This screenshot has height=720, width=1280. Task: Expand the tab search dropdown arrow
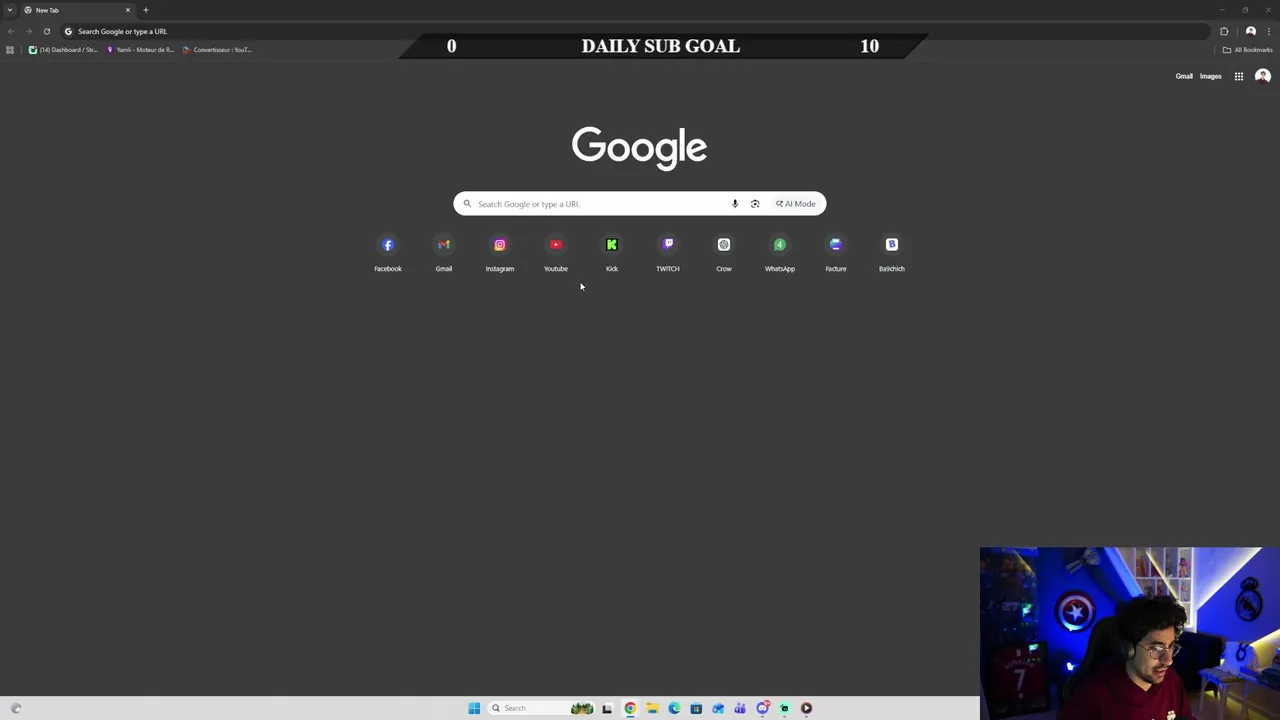click(x=10, y=10)
